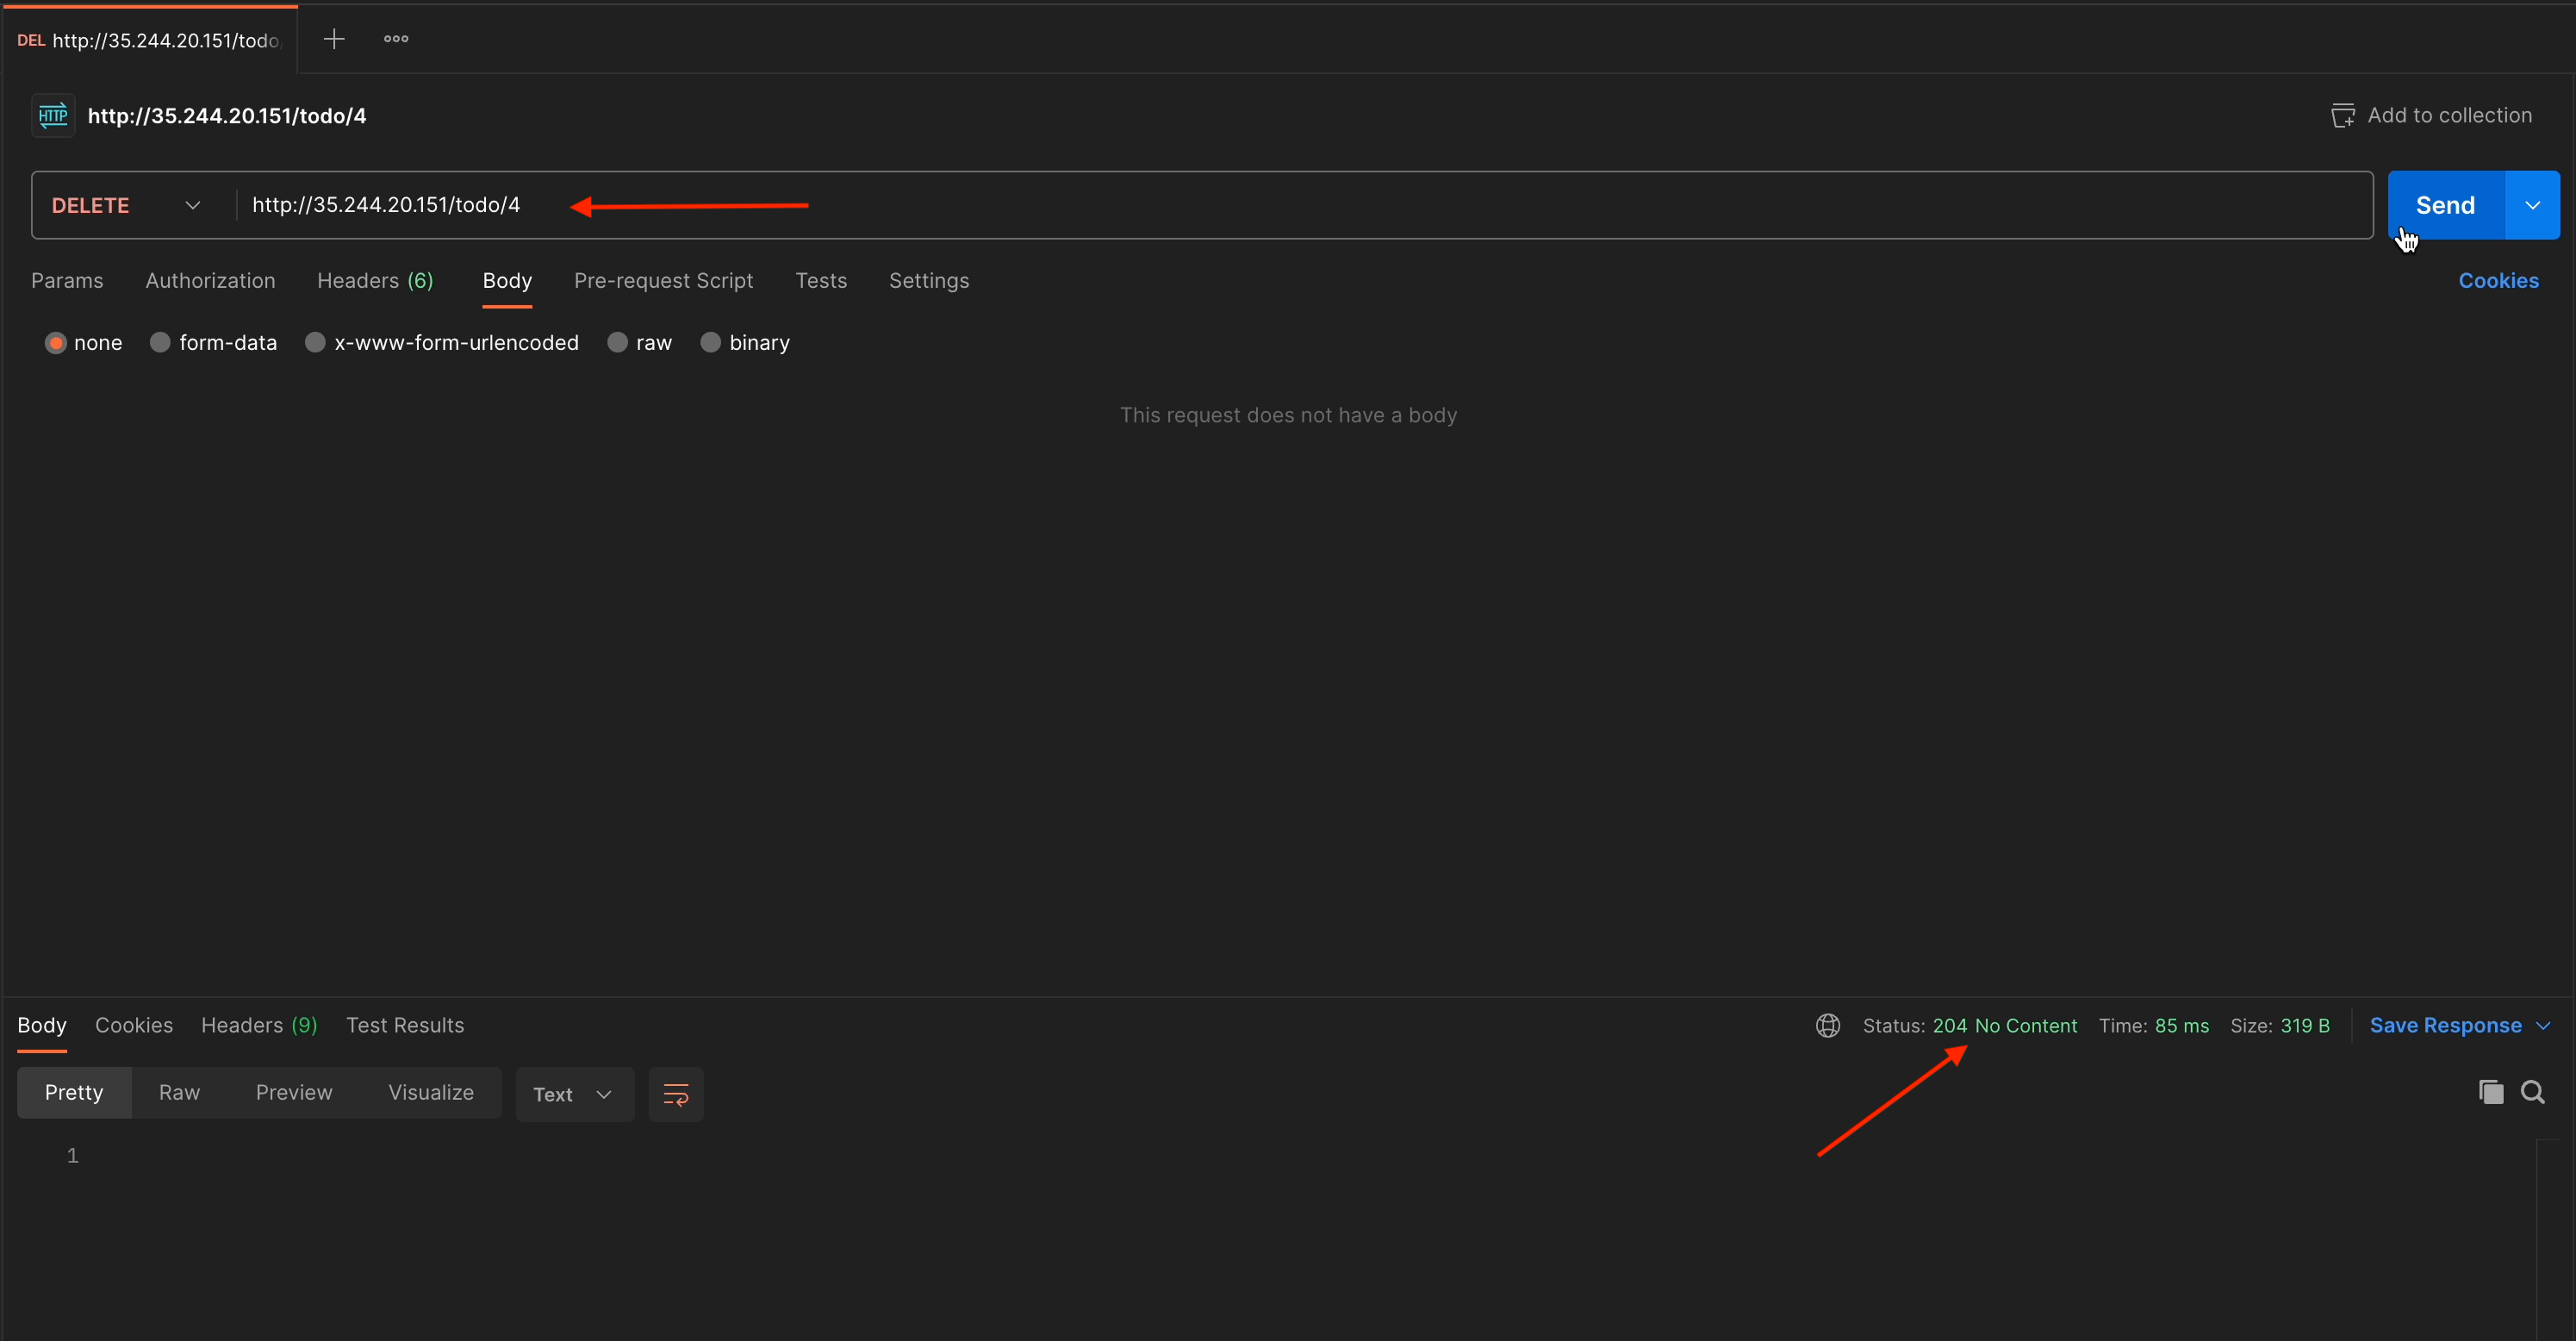Open a new request tab with plus icon
The height and width of the screenshot is (1341, 2576).
[334, 39]
